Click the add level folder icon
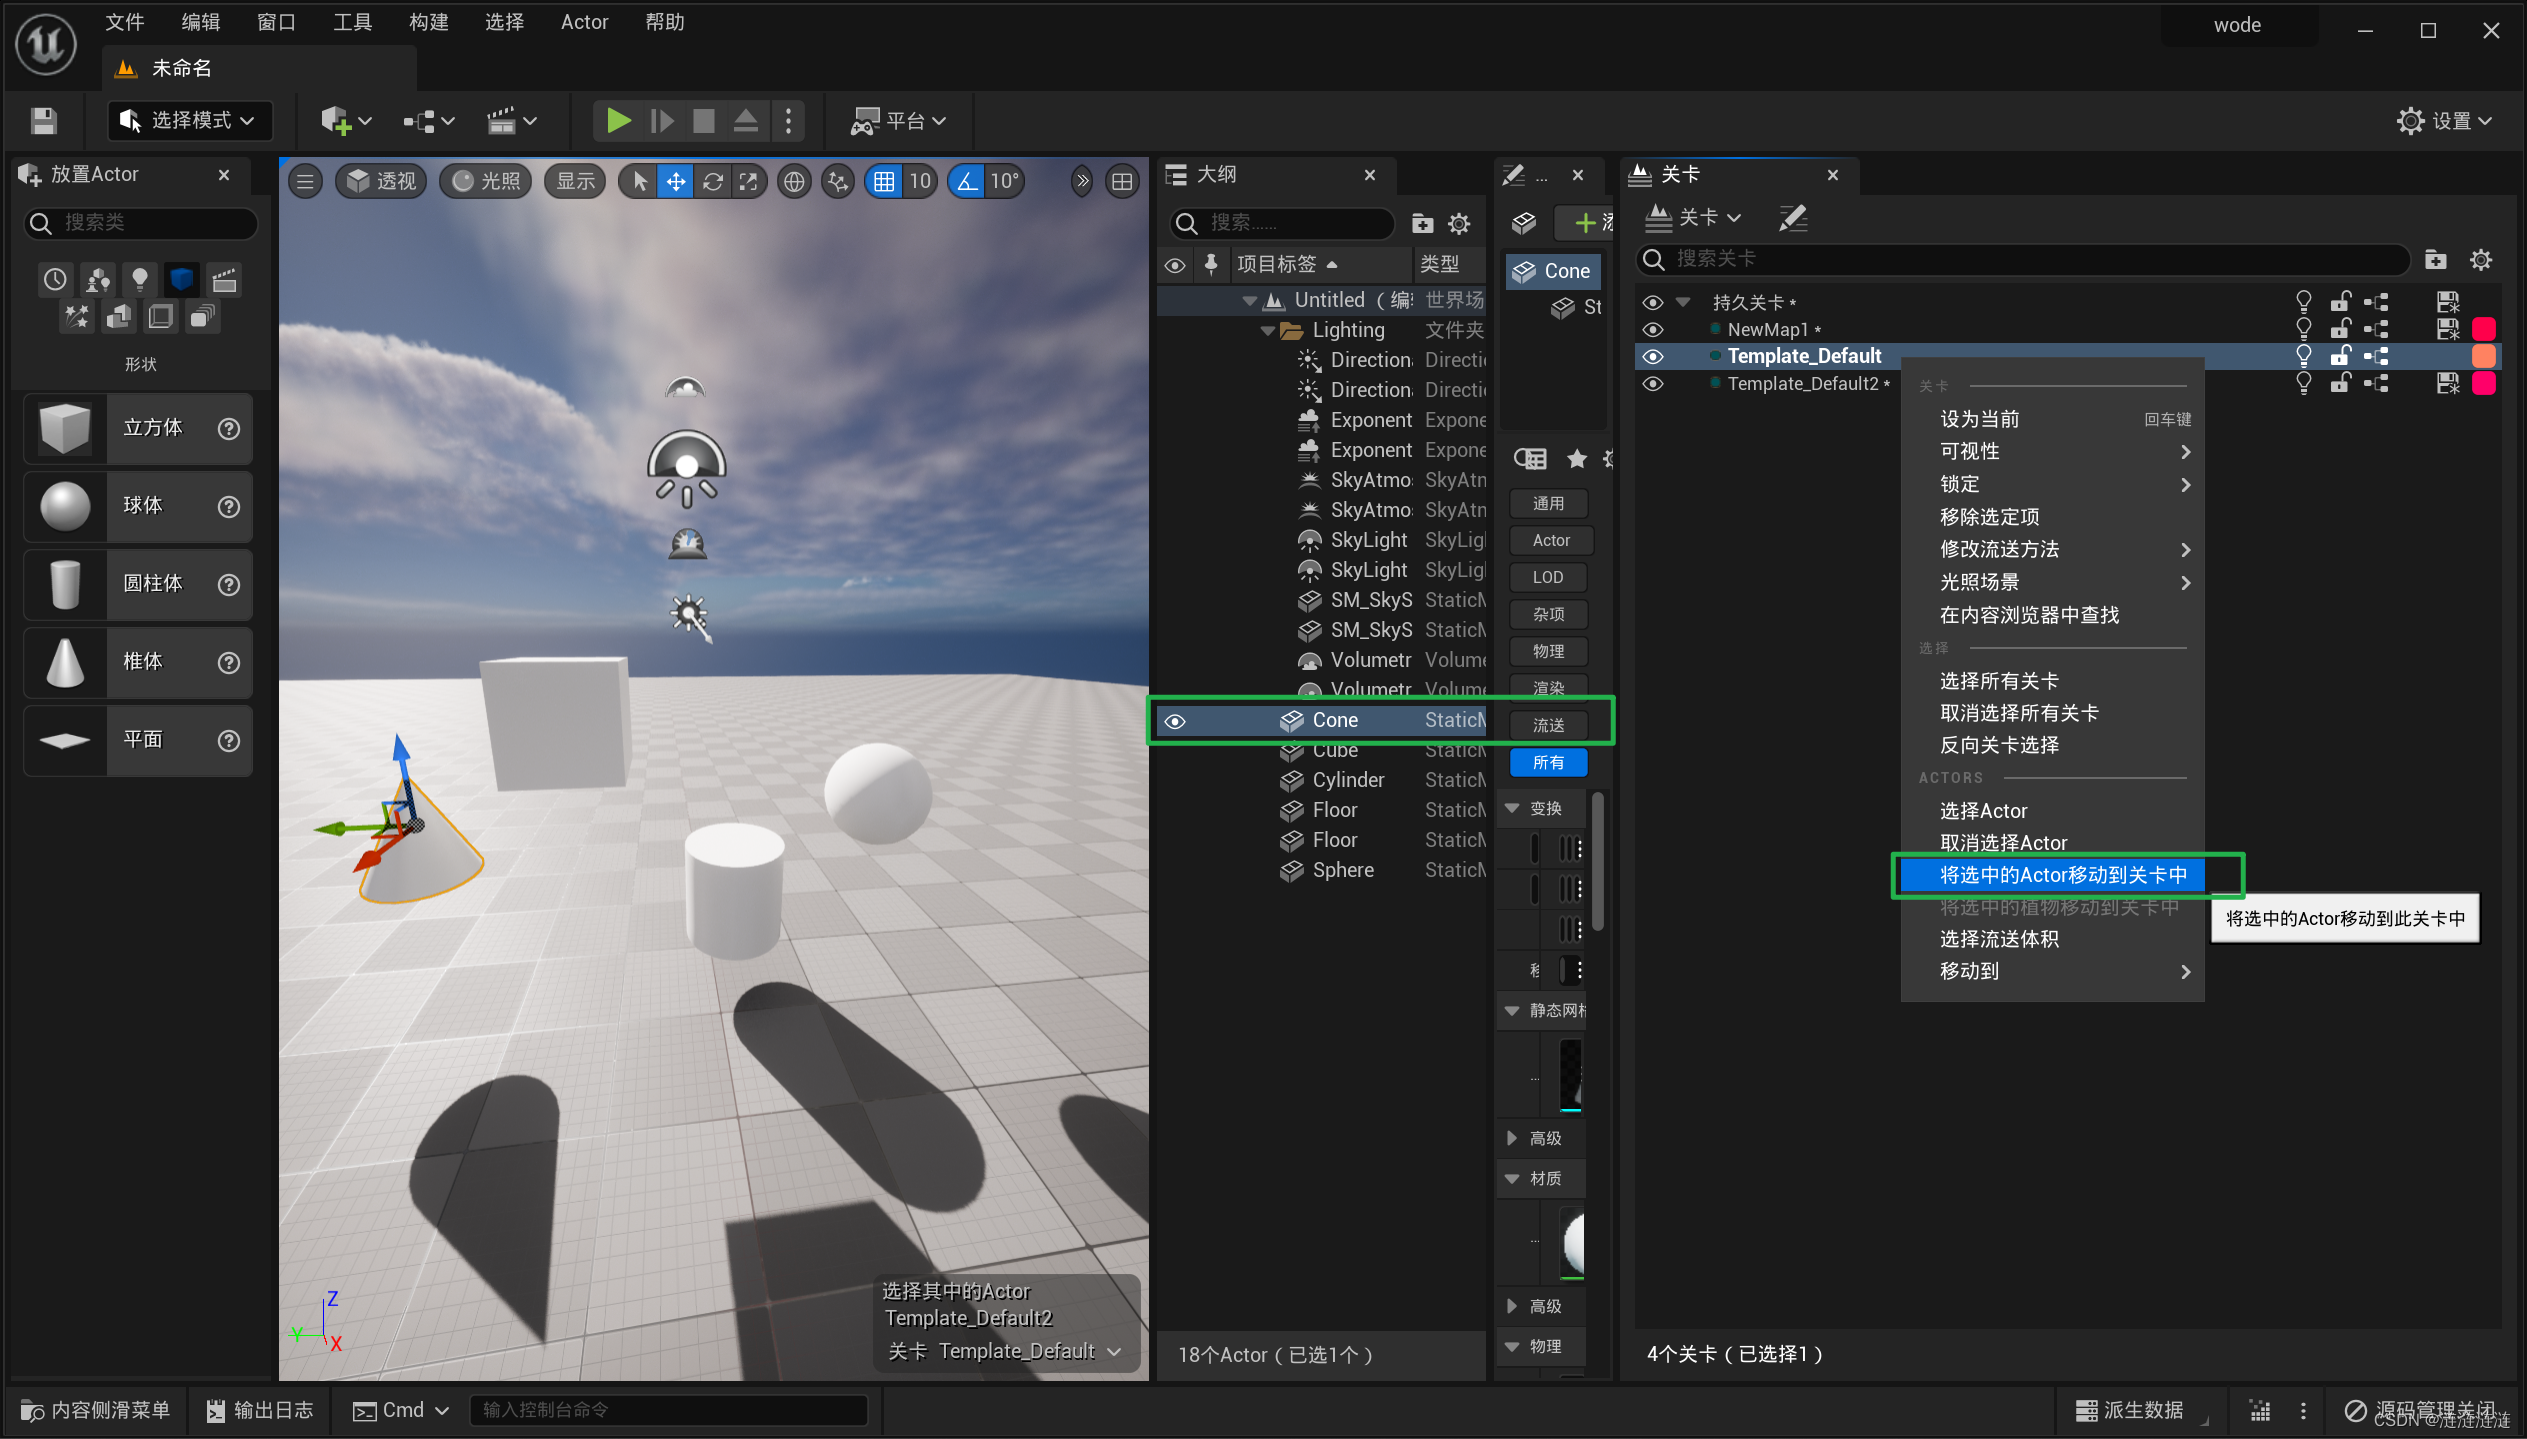 point(2435,260)
